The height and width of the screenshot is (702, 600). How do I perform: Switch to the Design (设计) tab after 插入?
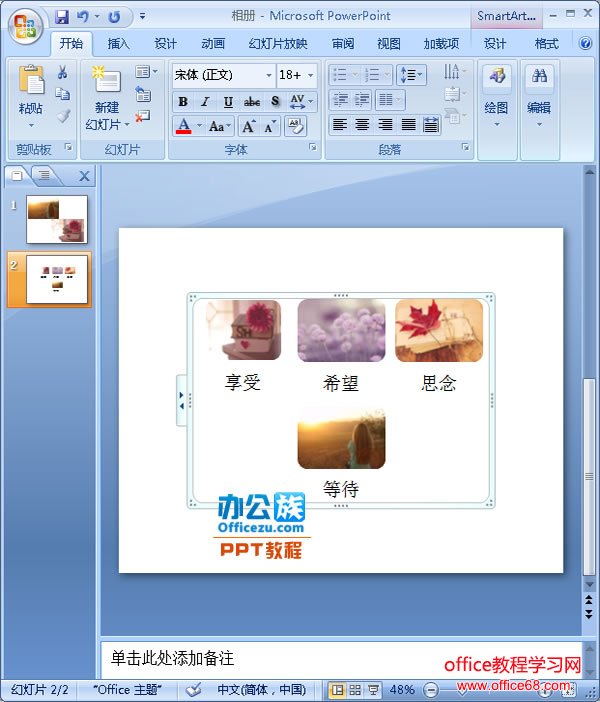coord(166,44)
